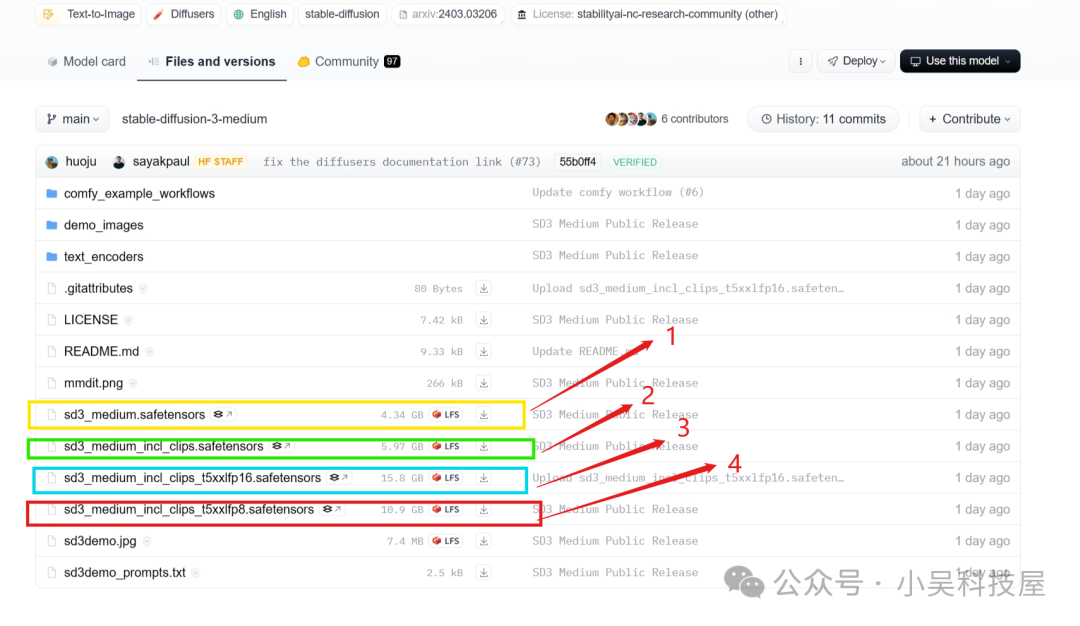Screen dimensions: 1080x626
Task: Open the text_encoders folder icon
Action: tap(52, 257)
